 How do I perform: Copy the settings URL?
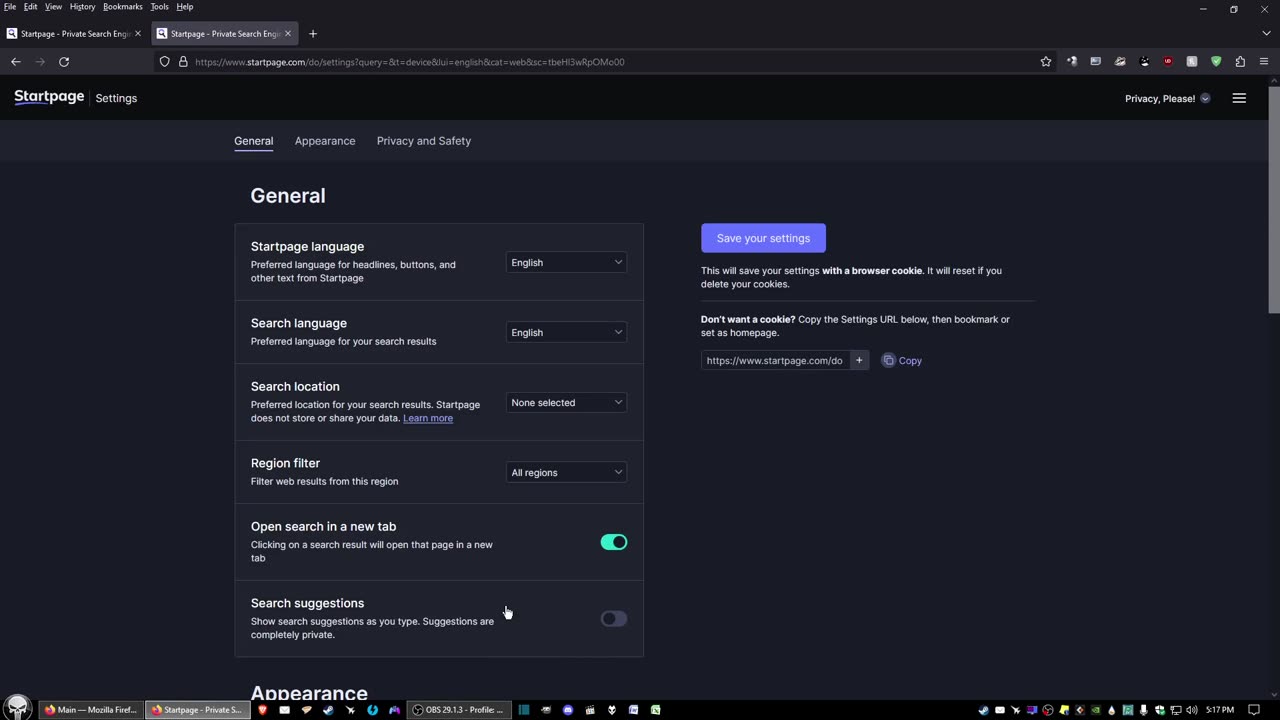902,360
